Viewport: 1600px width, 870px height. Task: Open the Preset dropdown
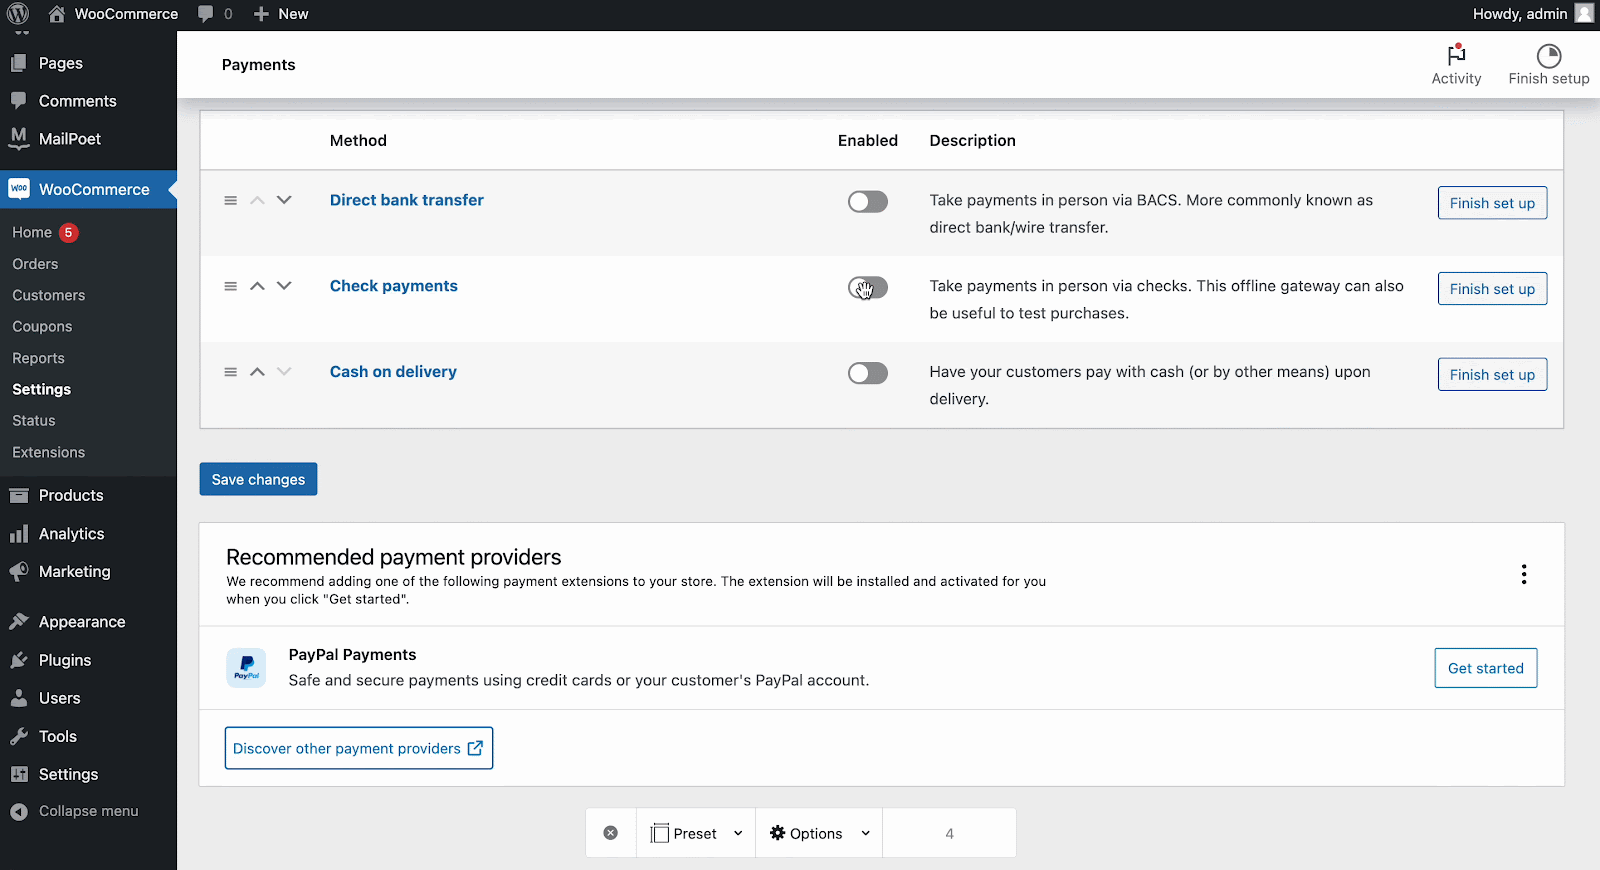click(x=696, y=833)
